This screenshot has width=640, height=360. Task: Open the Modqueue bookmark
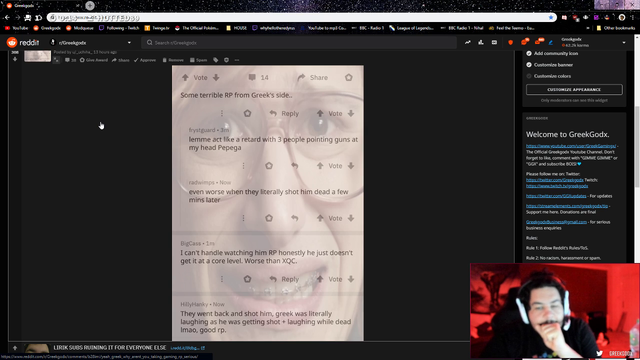click(x=80, y=28)
